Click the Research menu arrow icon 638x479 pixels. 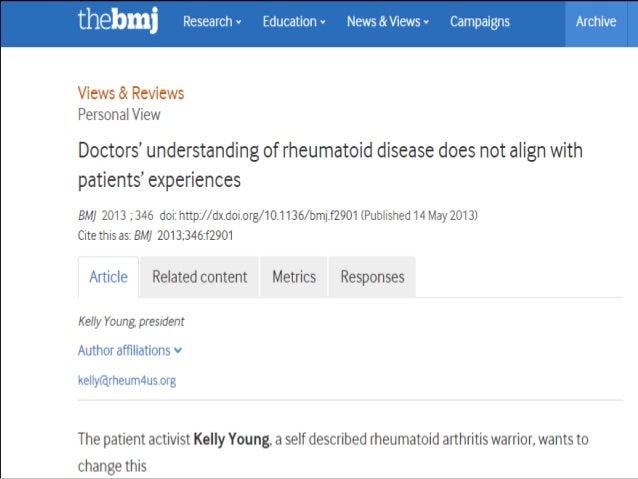coord(238,22)
